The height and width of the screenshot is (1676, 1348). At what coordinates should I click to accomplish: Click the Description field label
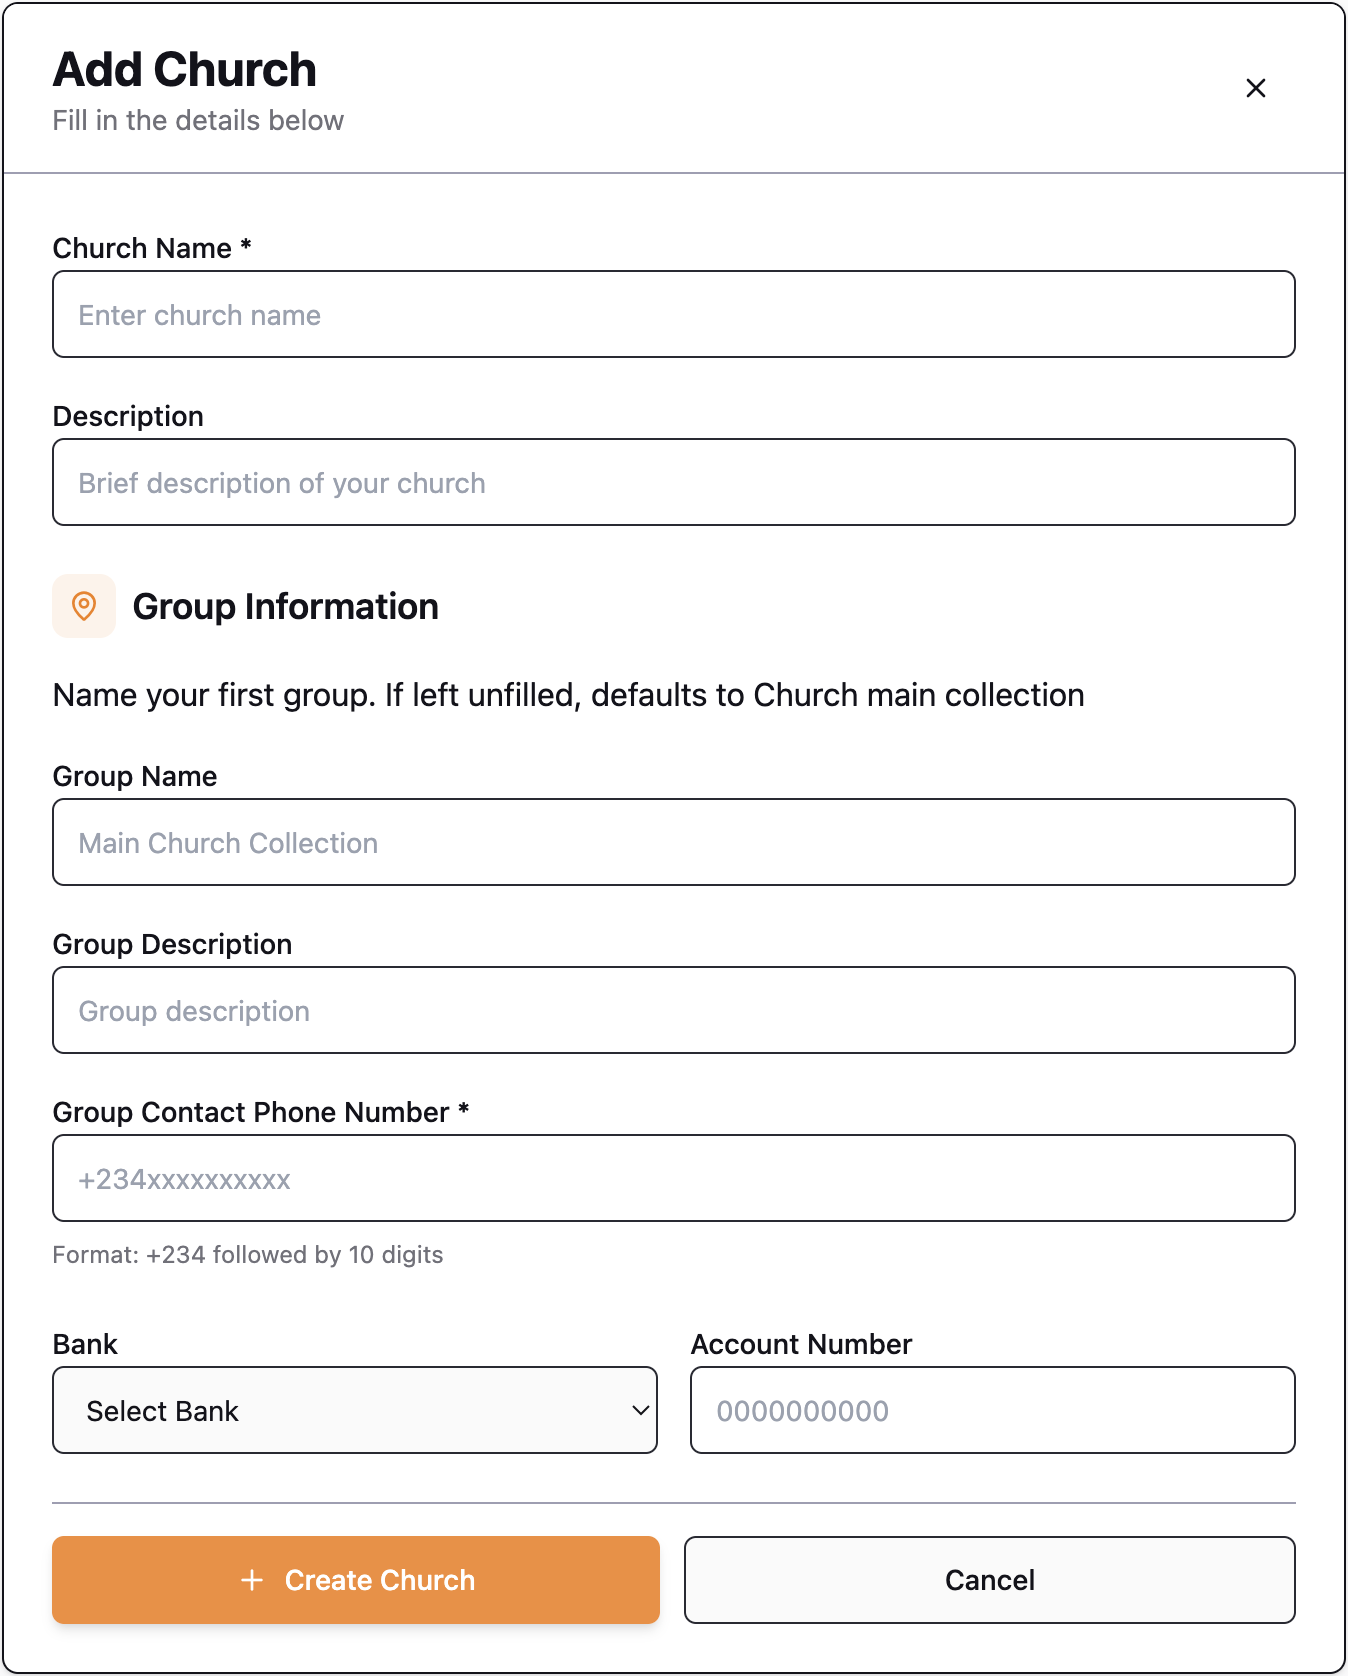click(x=128, y=416)
